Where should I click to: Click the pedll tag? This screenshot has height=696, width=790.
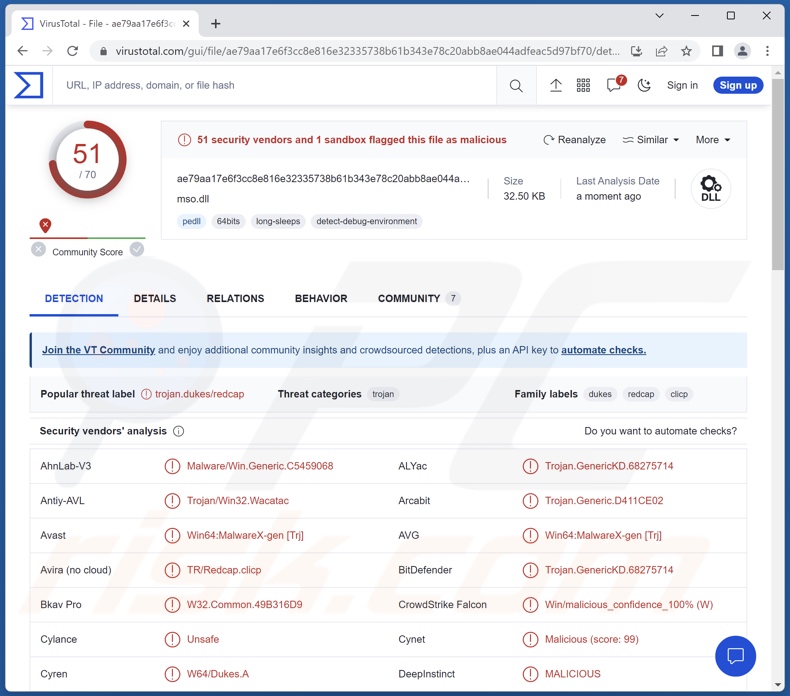pos(191,221)
